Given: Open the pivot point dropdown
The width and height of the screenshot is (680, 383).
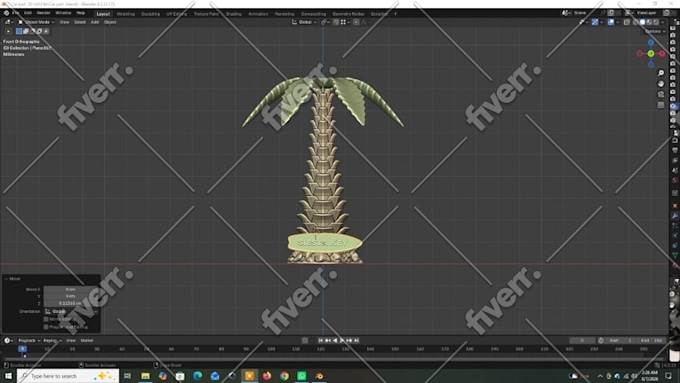Looking at the screenshot, I should (325, 22).
